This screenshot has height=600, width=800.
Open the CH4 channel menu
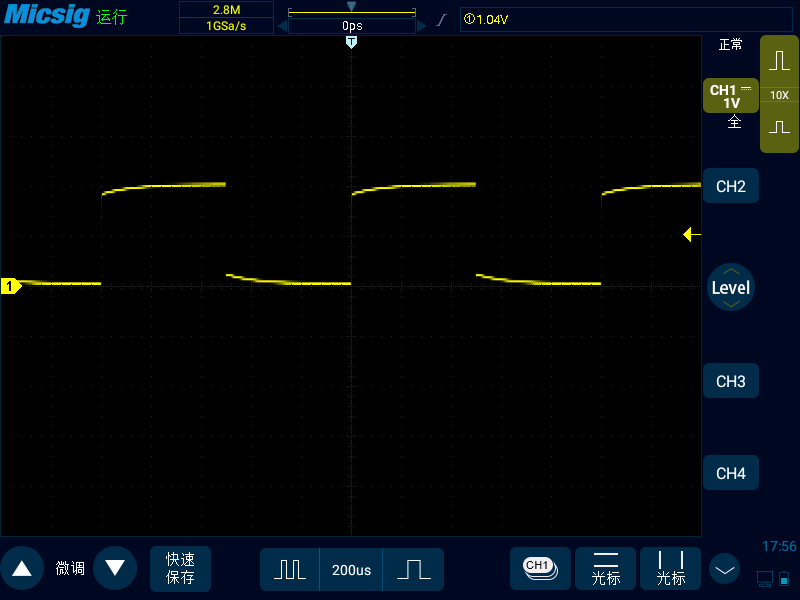click(x=731, y=472)
